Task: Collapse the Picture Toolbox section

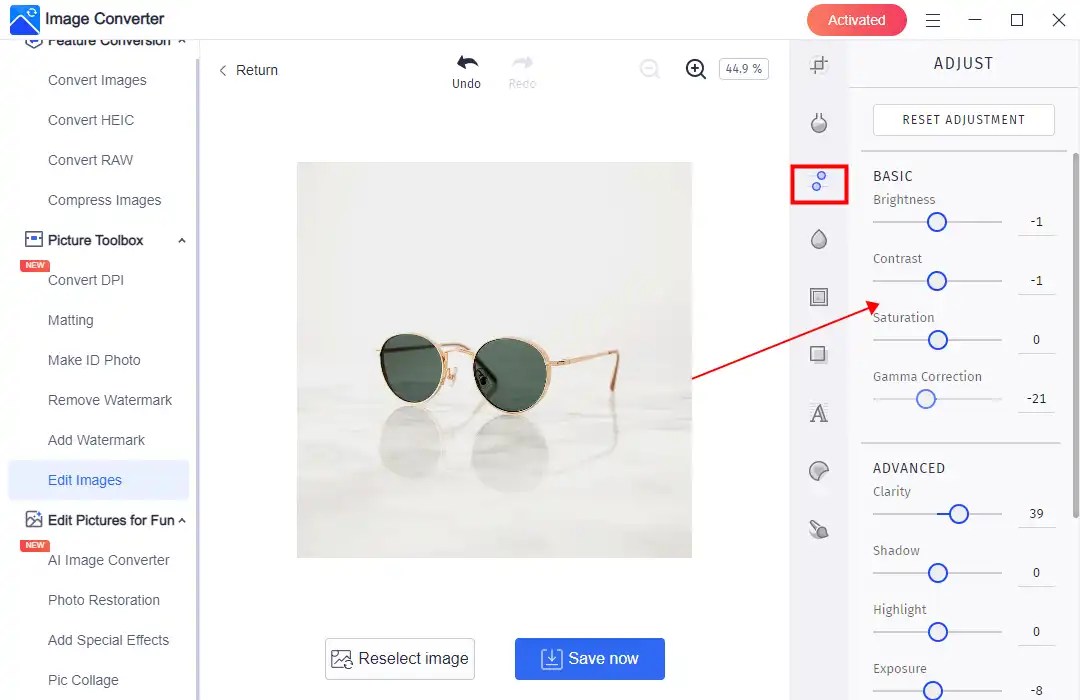Action: click(x=181, y=240)
